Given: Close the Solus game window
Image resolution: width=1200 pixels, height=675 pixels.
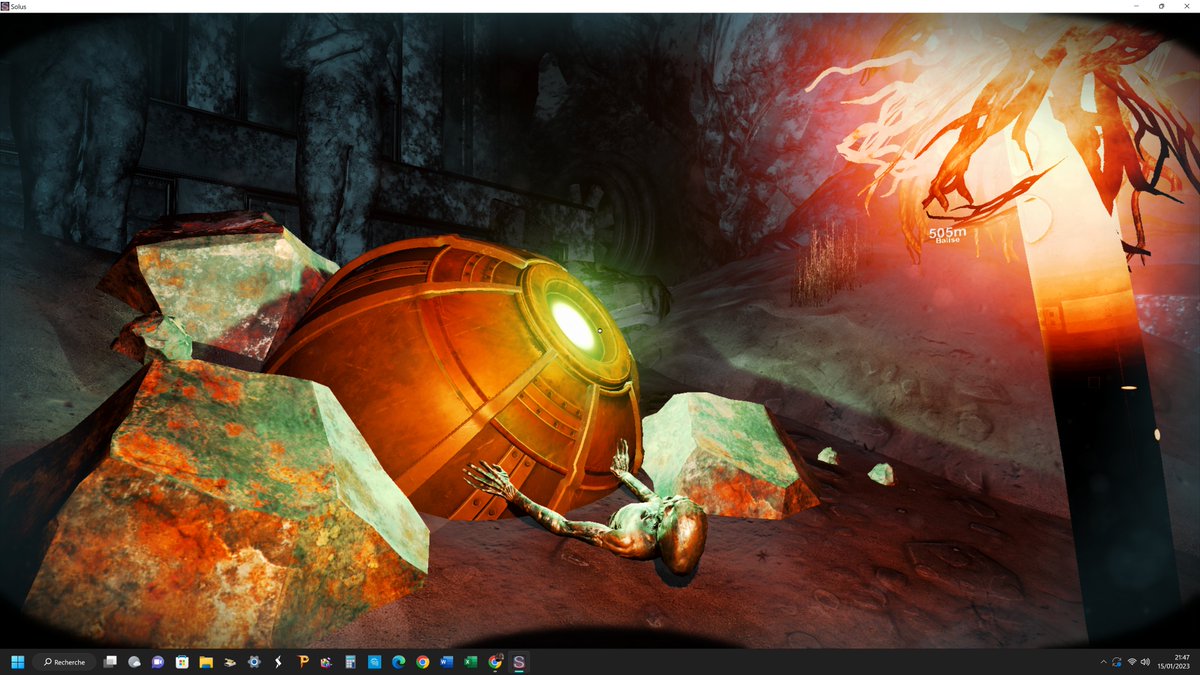Looking at the screenshot, I should coord(1185,6).
